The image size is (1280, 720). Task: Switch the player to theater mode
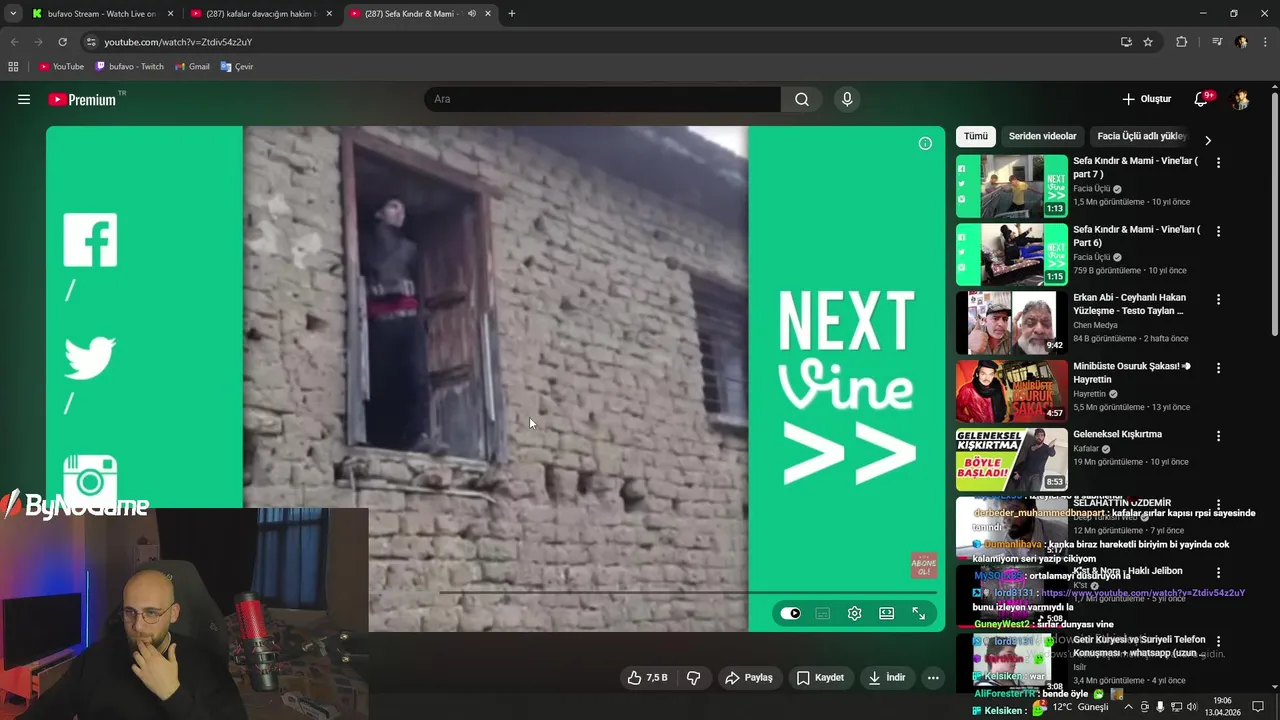(x=886, y=613)
